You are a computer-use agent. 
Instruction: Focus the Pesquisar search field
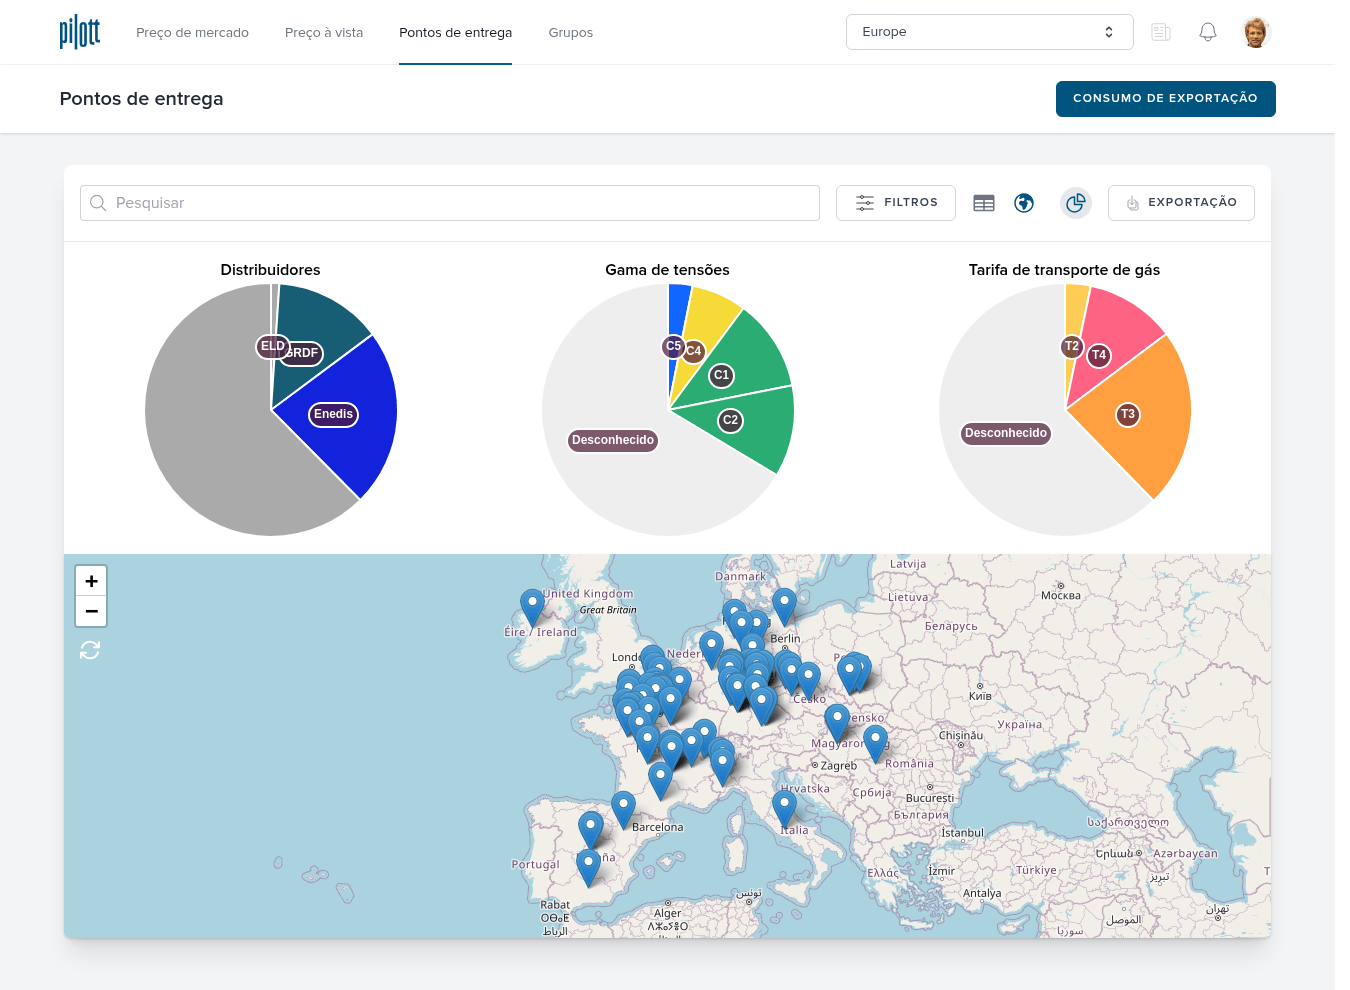tap(450, 203)
